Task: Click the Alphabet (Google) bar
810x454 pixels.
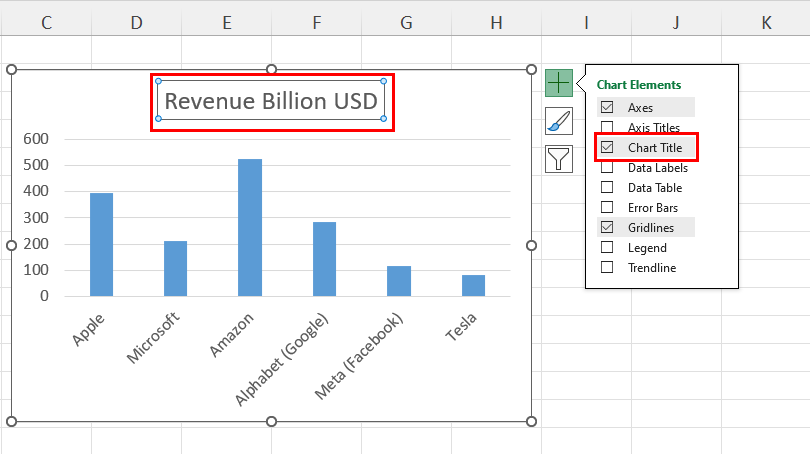Action: (x=324, y=259)
